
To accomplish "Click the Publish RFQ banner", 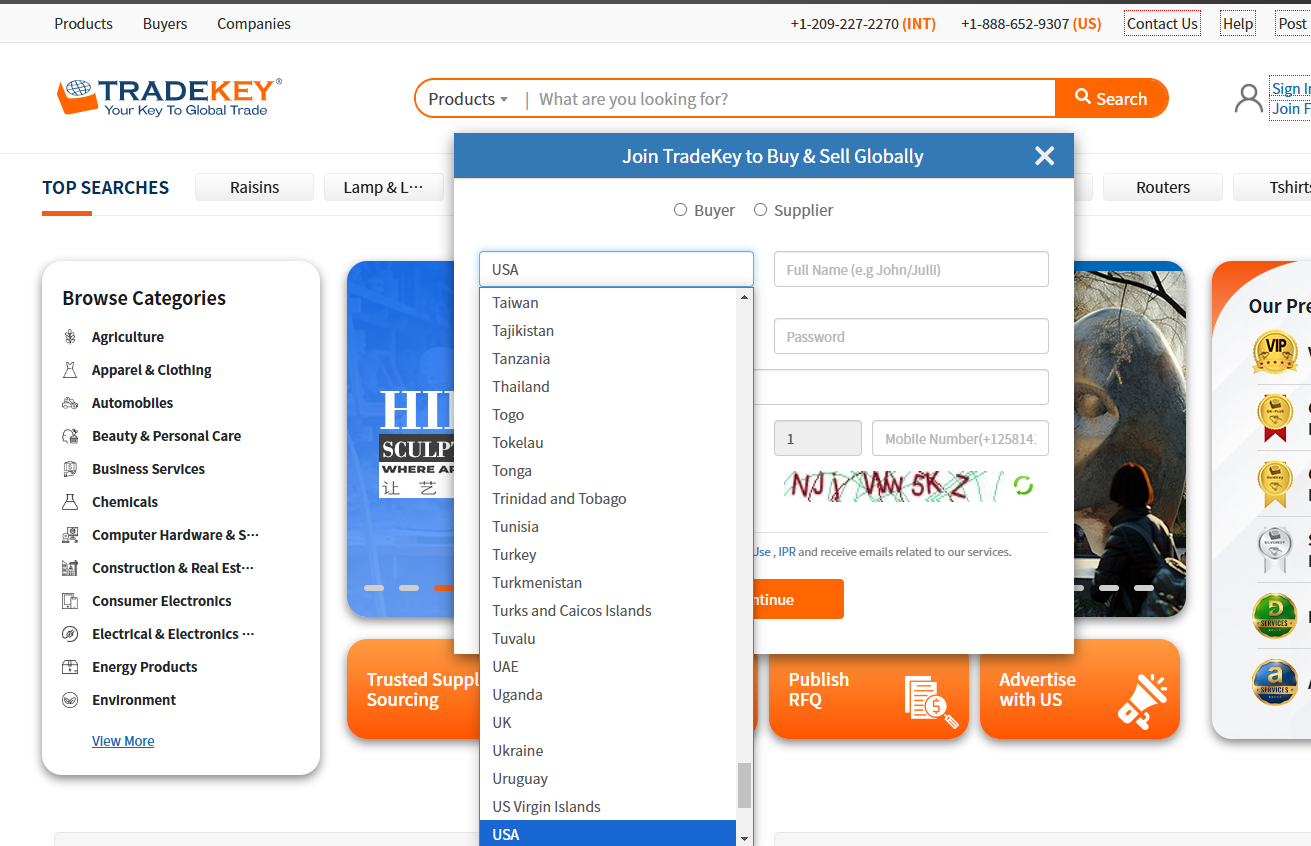I will pos(869,689).
